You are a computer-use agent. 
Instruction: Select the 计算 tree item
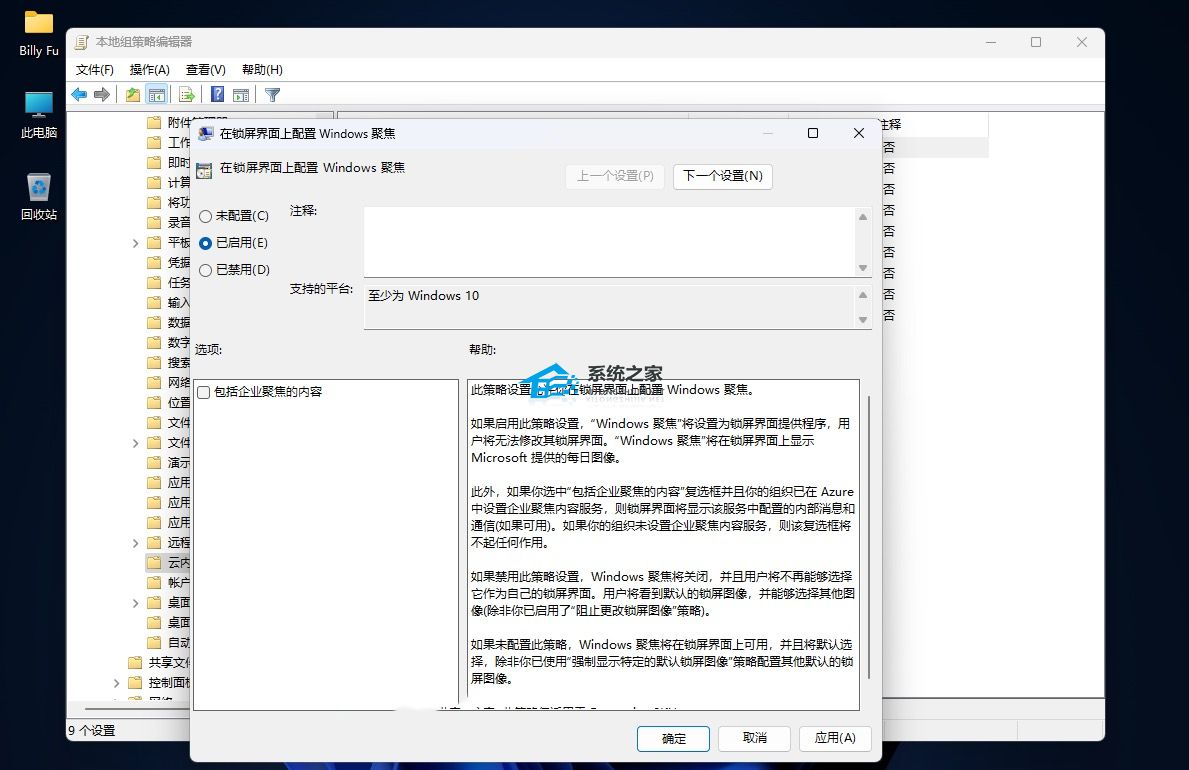(168, 182)
